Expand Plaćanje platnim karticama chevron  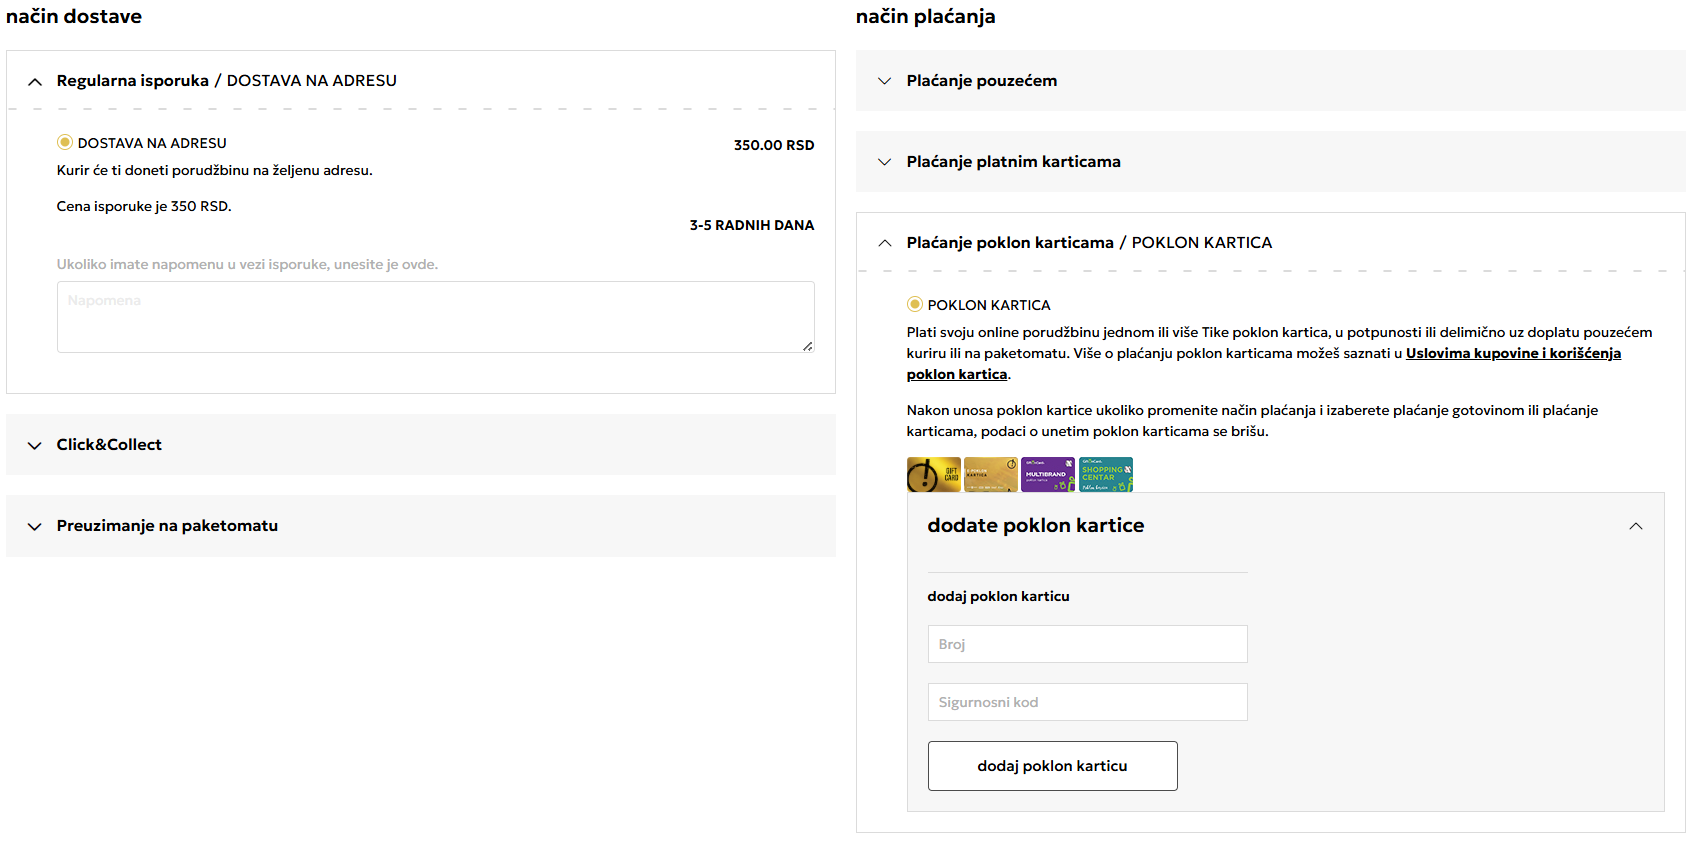pyautogui.click(x=885, y=162)
